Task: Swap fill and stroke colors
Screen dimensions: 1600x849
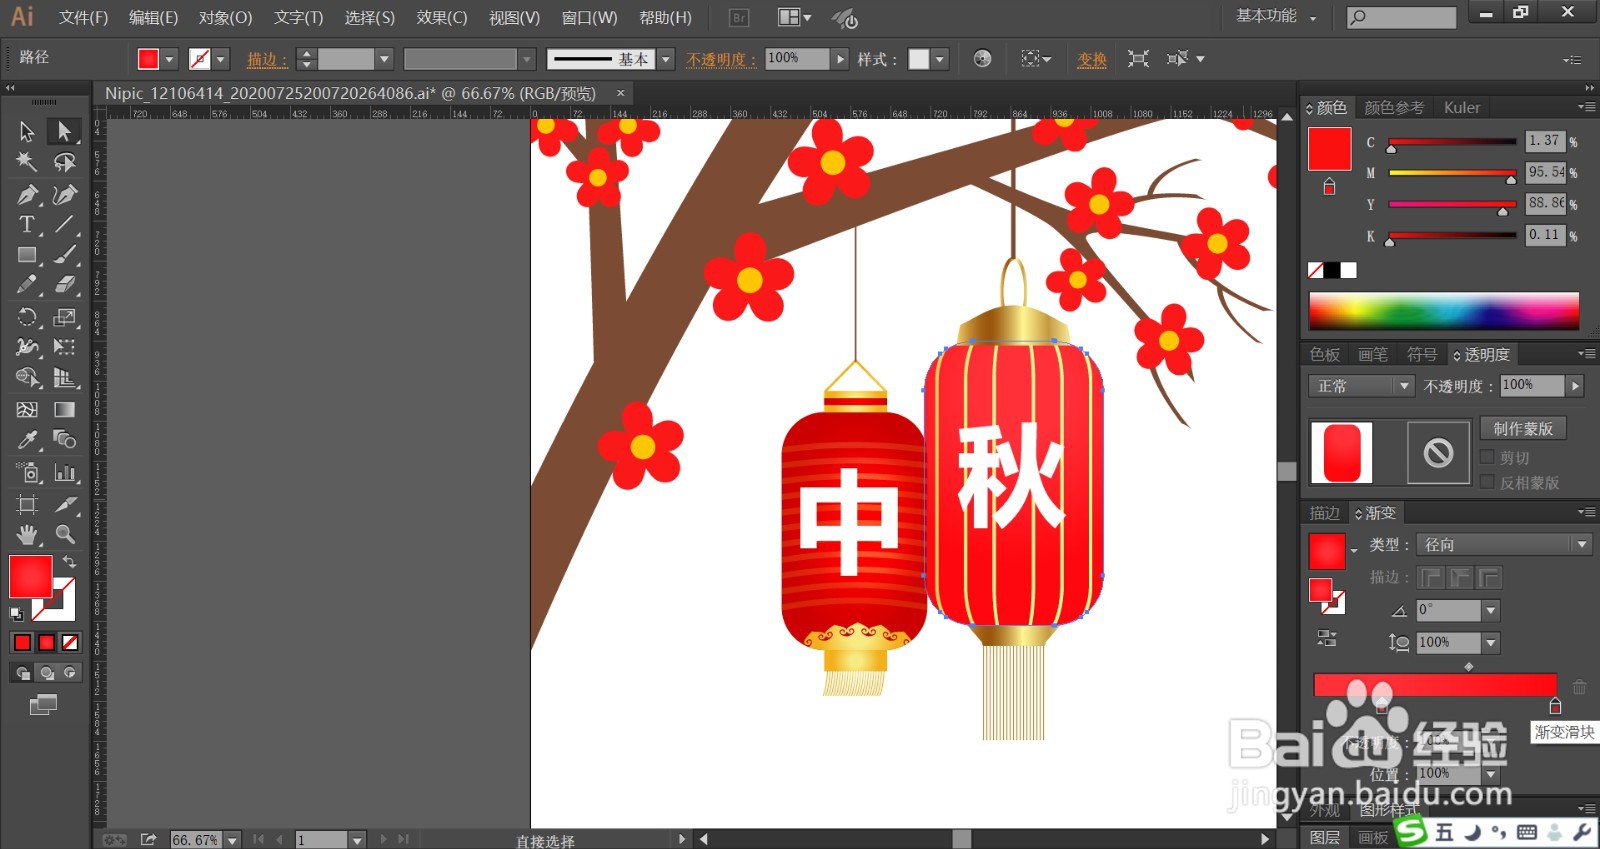Action: point(69,562)
